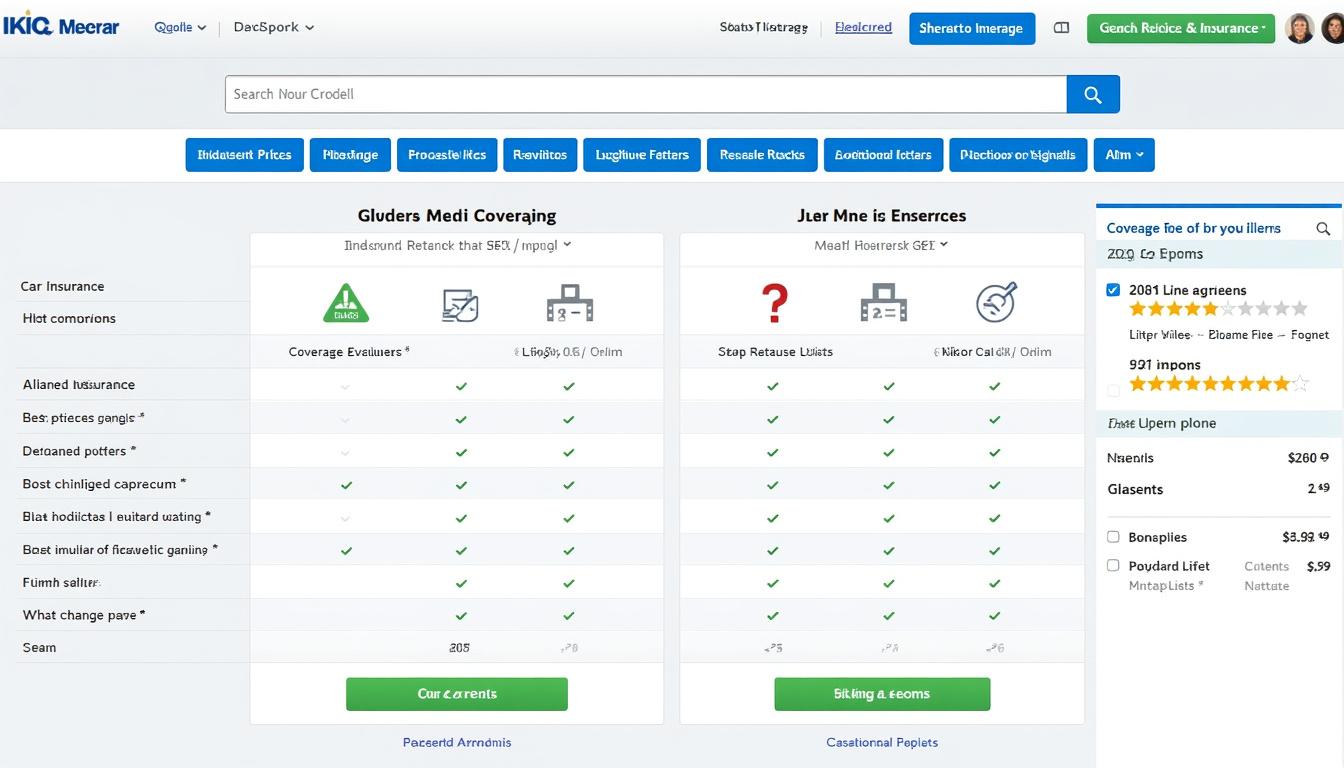Click the Fiumh salller row label
1344x768 pixels.
pyautogui.click(x=61, y=582)
